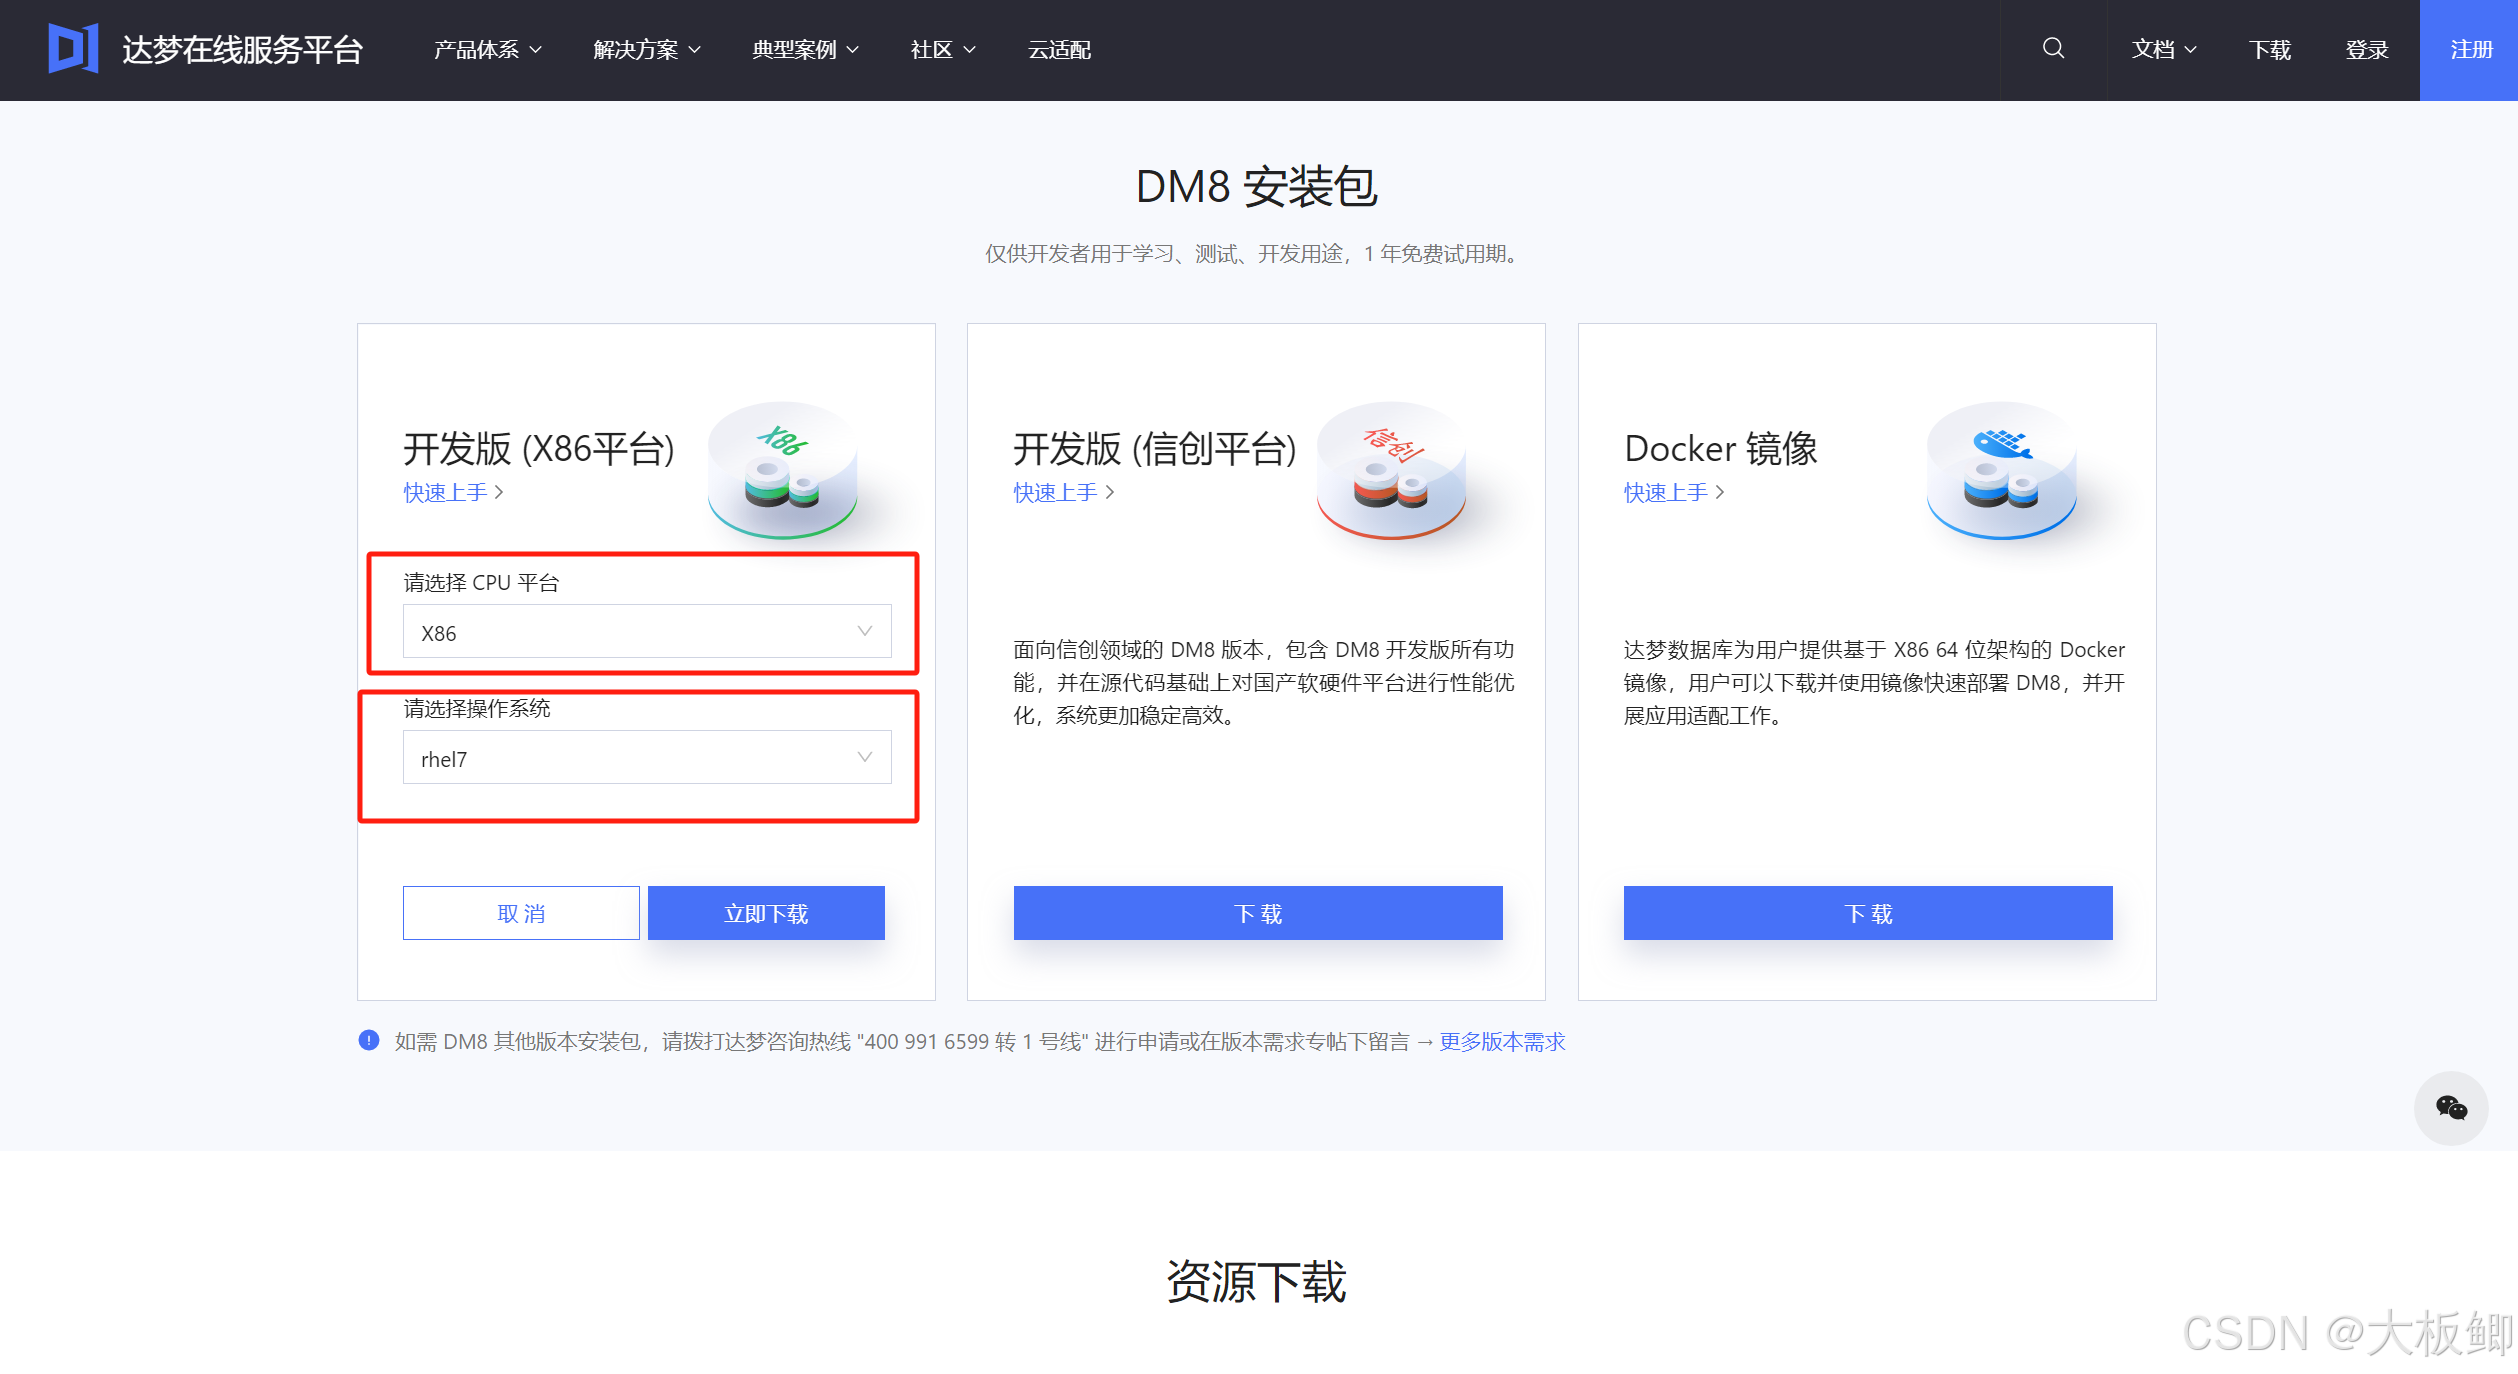Open the WeChat floating contact icon
Screen dimensions: 2518x1374
[x=2451, y=1108]
